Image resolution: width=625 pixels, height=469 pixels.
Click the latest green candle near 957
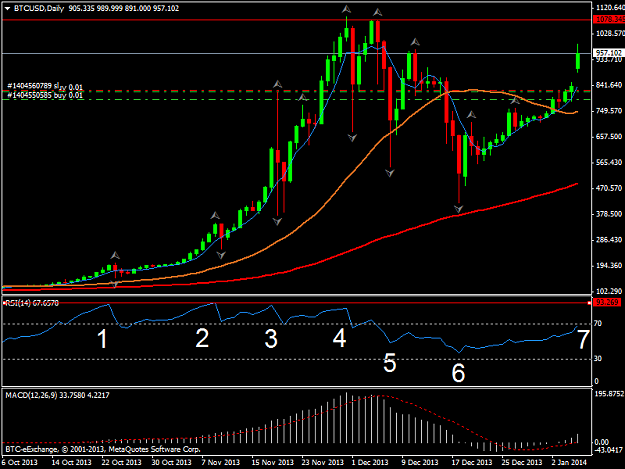[x=578, y=61]
